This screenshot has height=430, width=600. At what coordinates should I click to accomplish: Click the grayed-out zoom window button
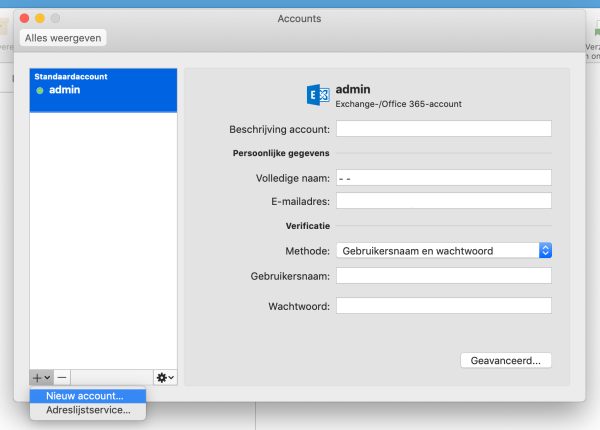point(55,18)
